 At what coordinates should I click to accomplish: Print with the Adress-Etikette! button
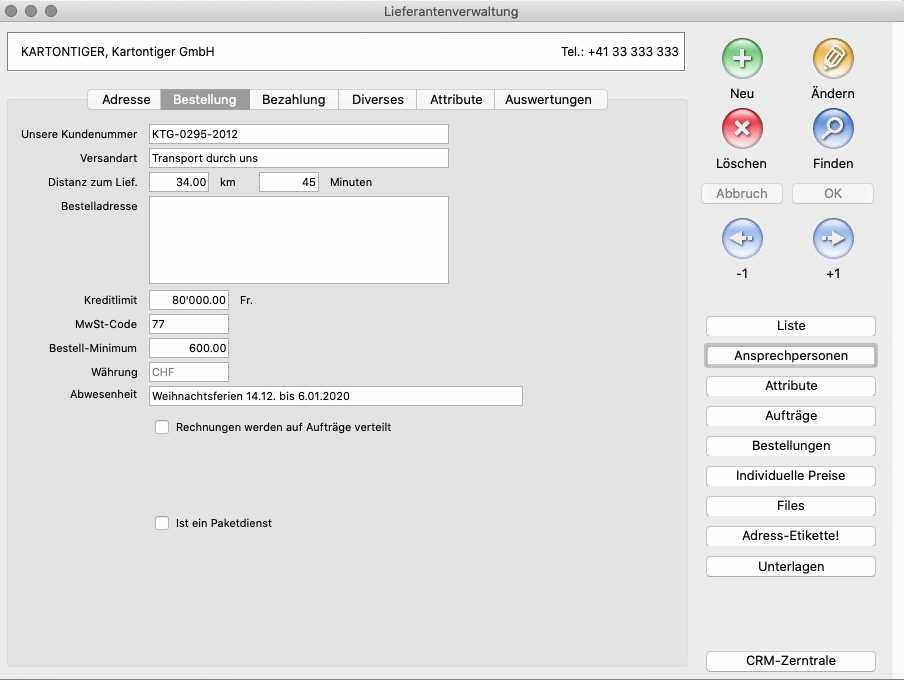click(x=791, y=536)
